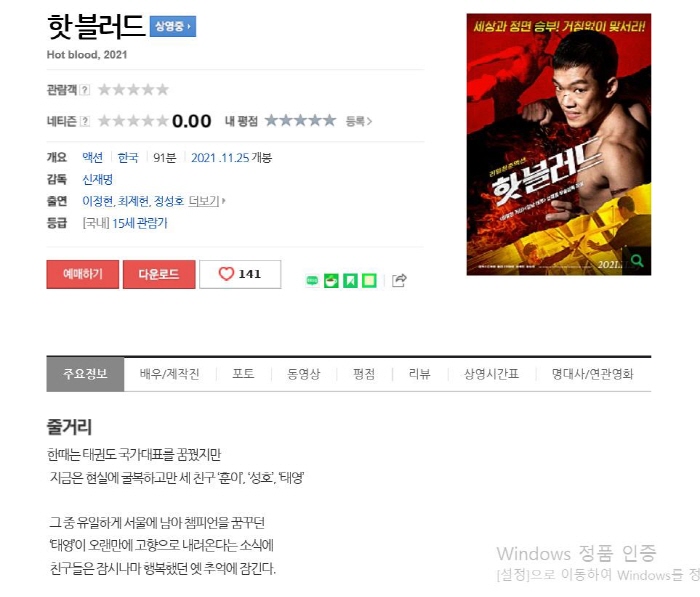
Task: Open director 신재명's profile link
Action: pos(97,180)
